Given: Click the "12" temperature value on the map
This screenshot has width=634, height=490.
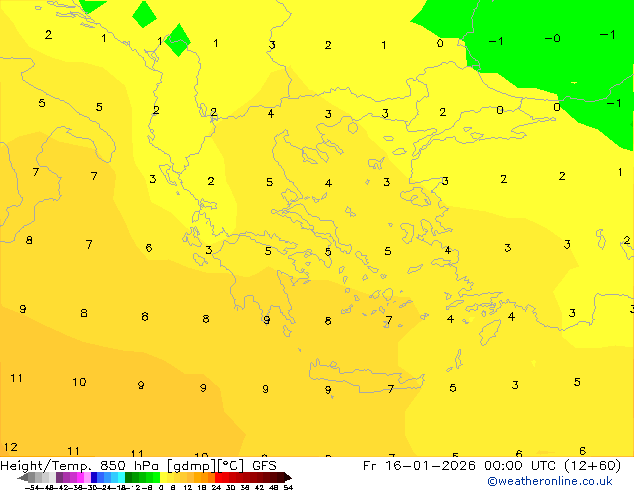Looking at the screenshot, I should (11, 447).
